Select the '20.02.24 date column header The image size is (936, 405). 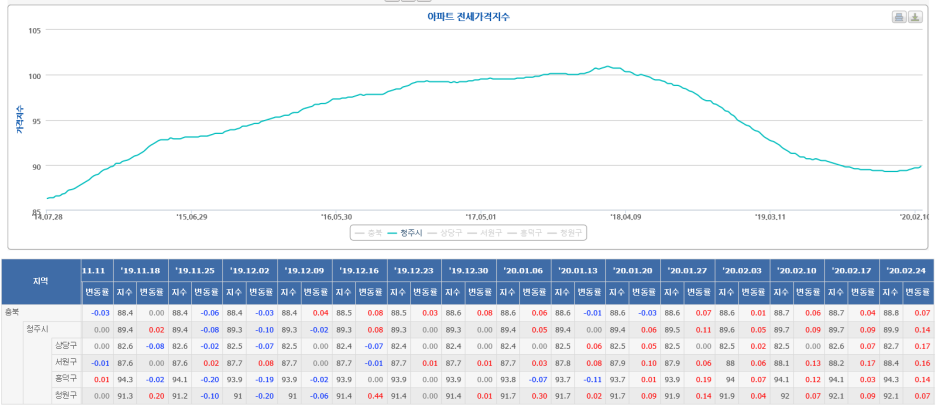coord(907,270)
